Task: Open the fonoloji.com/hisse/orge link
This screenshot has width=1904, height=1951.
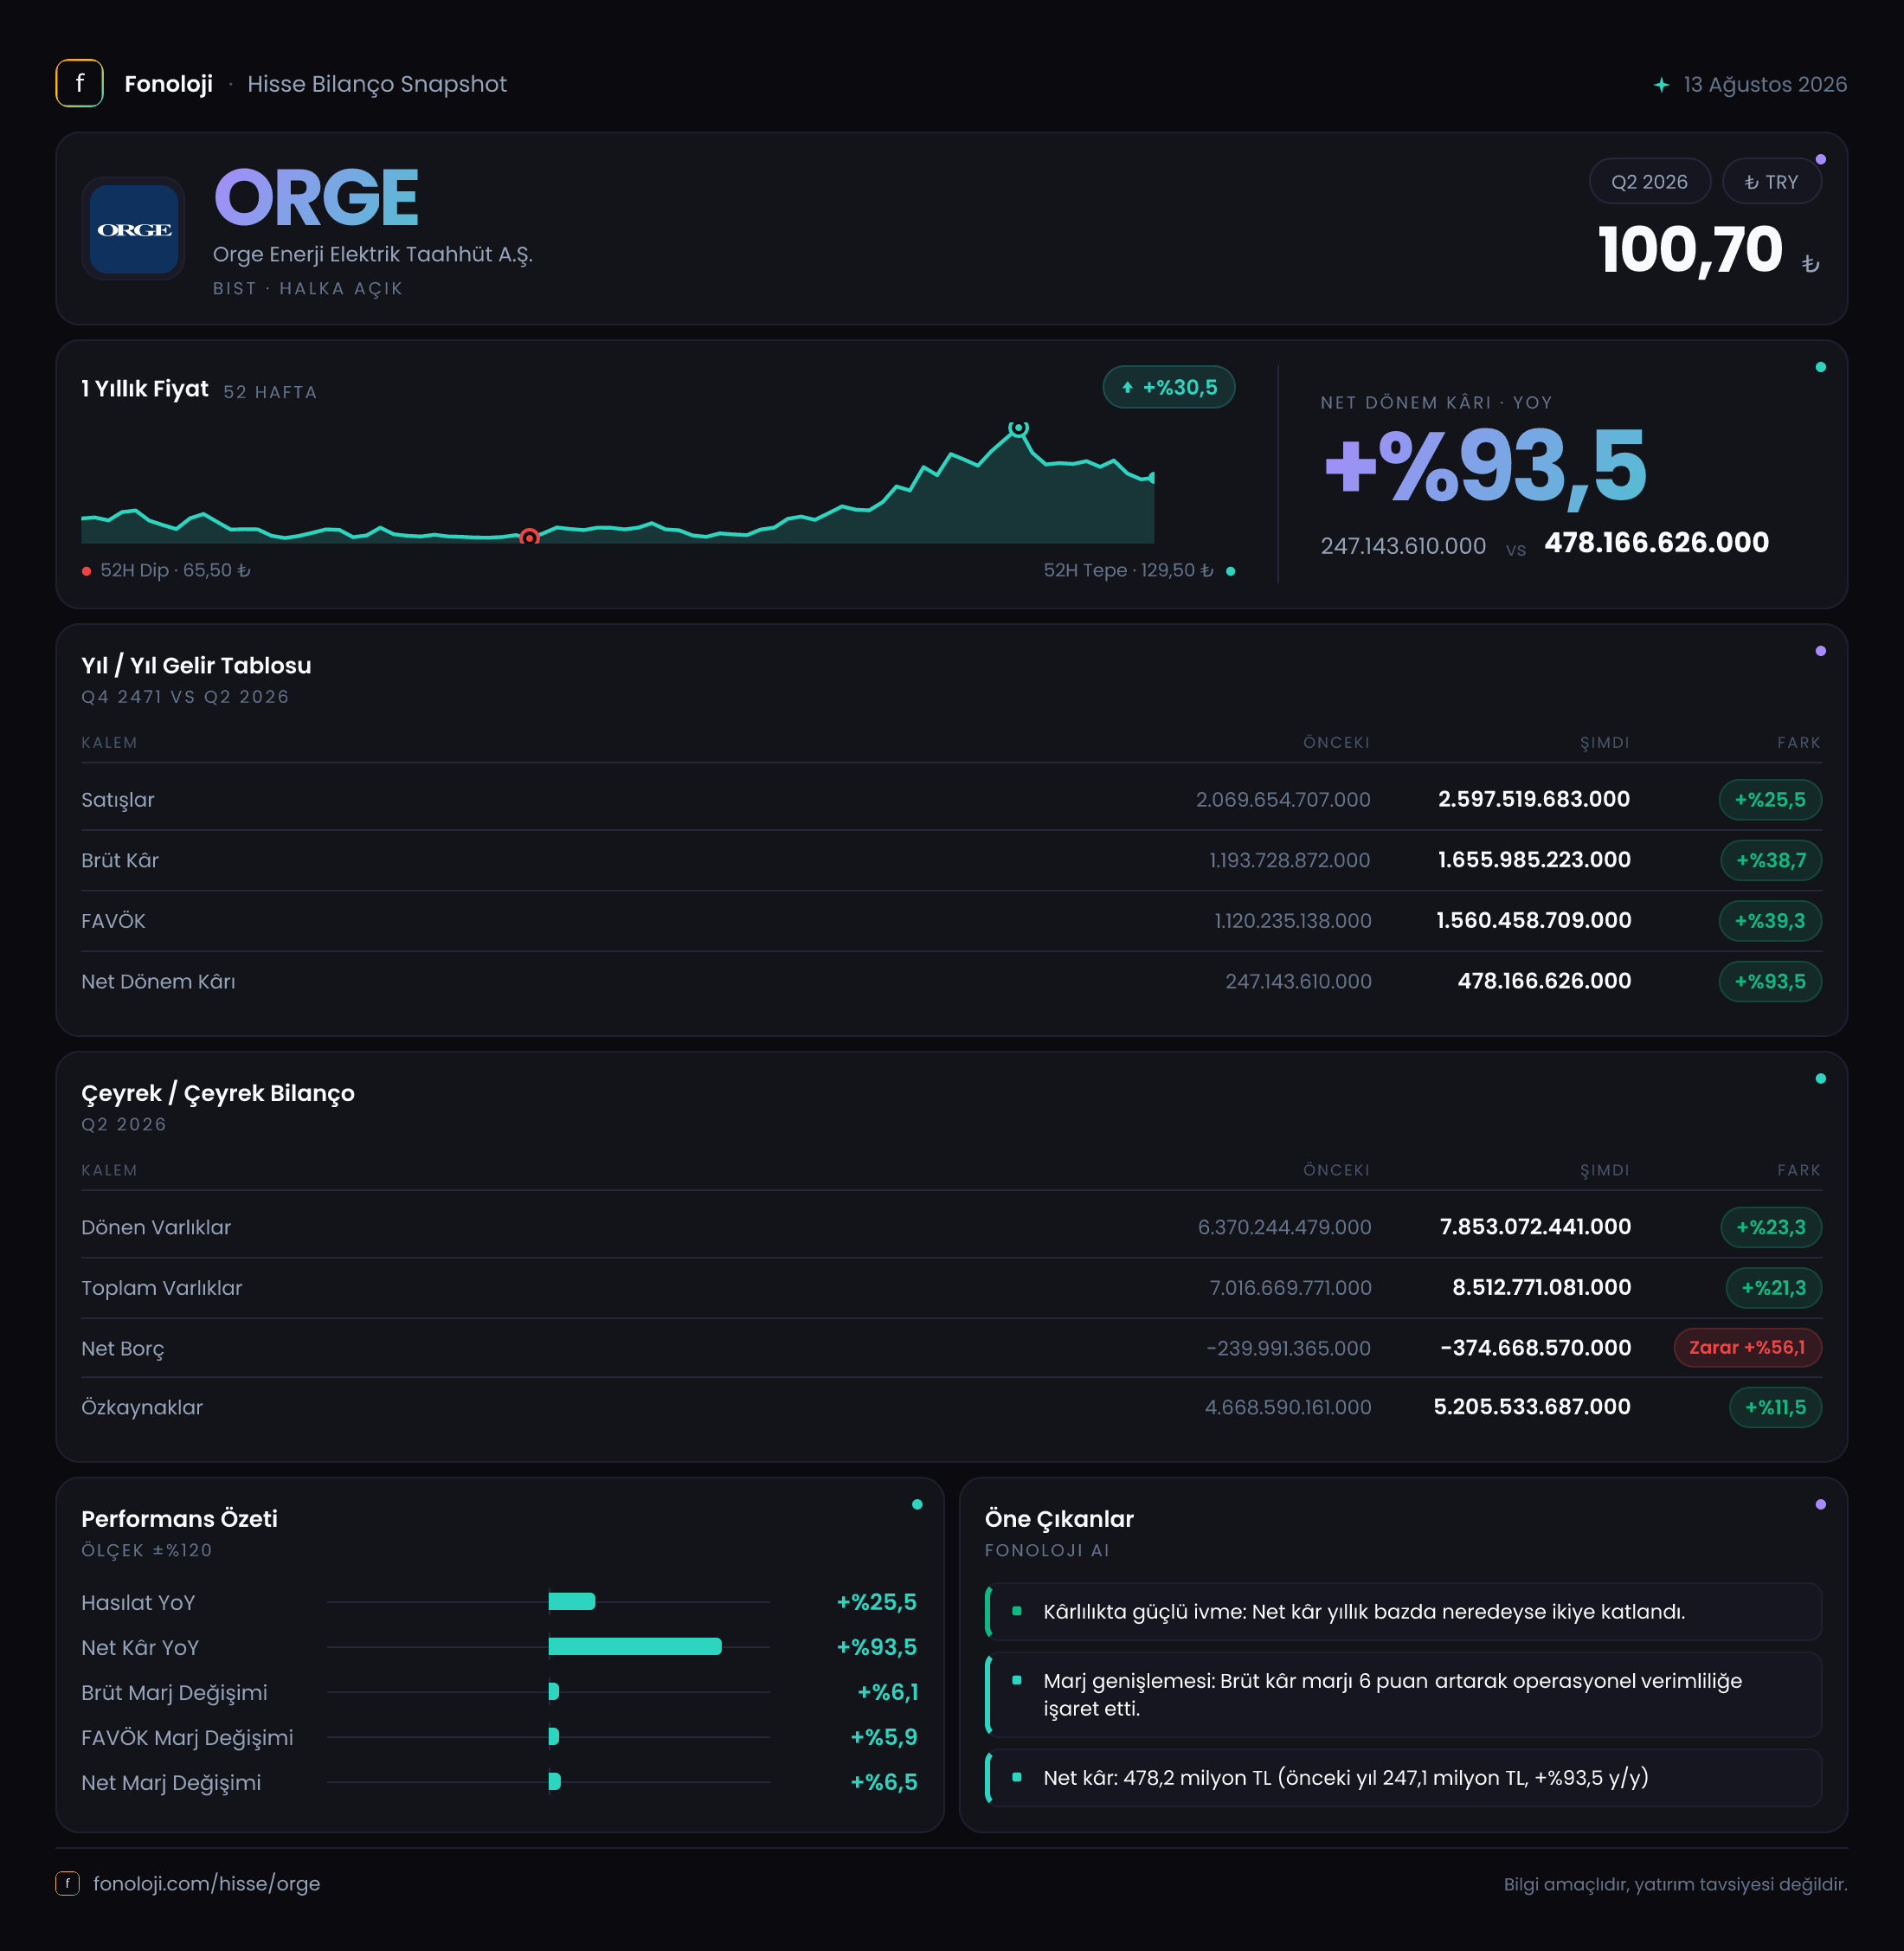Action: [x=206, y=1883]
